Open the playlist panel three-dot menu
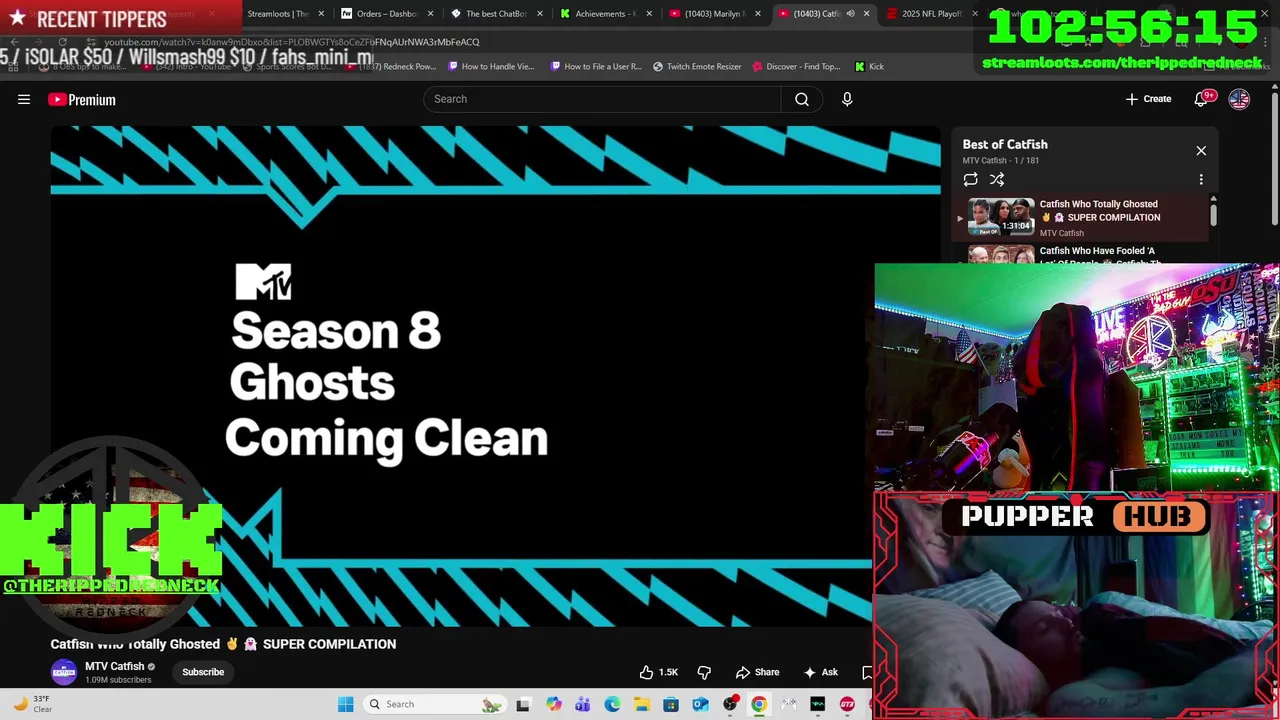The height and width of the screenshot is (720, 1280). tap(1201, 180)
